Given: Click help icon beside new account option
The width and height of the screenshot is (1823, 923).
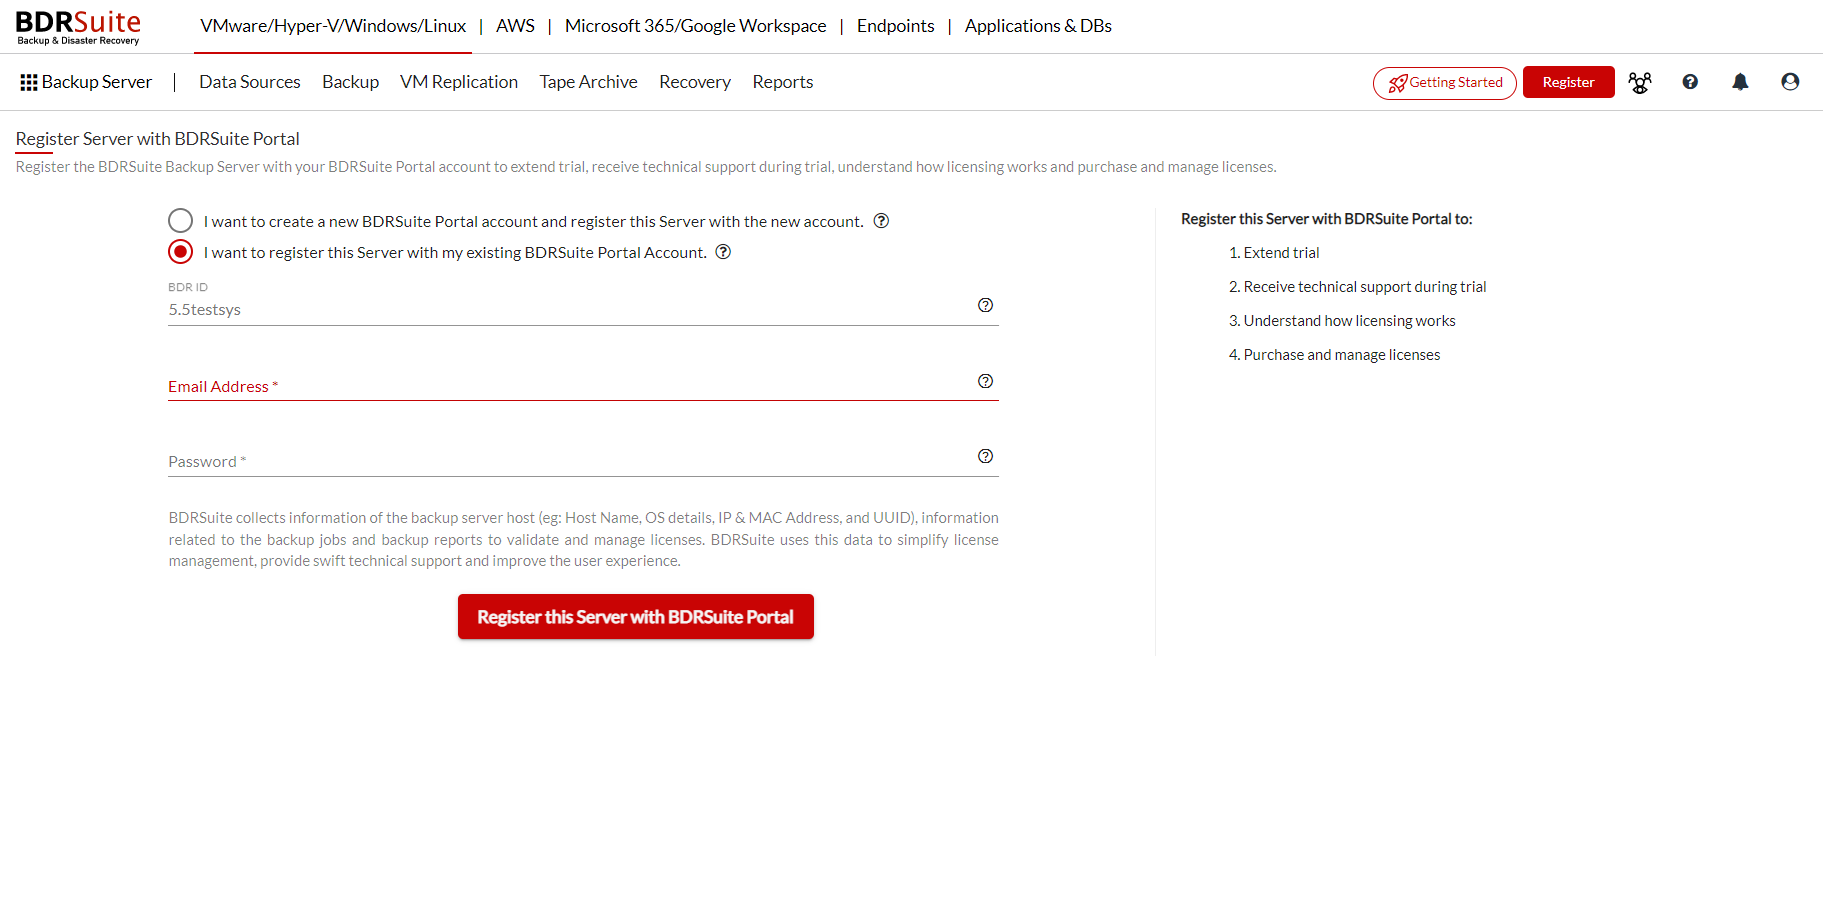Looking at the screenshot, I should pyautogui.click(x=881, y=221).
